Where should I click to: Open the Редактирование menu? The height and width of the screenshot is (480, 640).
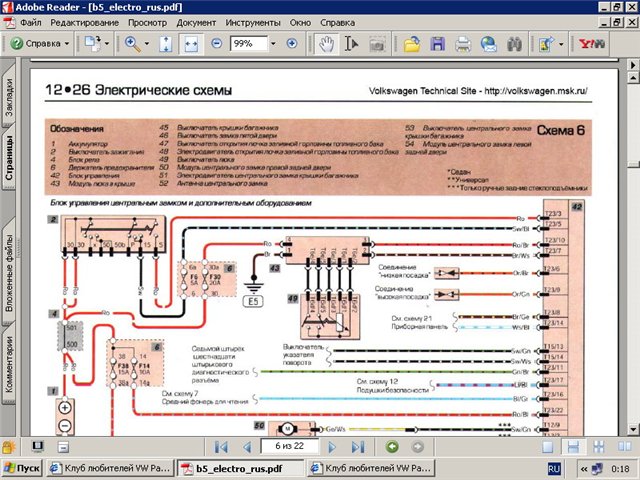(84, 23)
